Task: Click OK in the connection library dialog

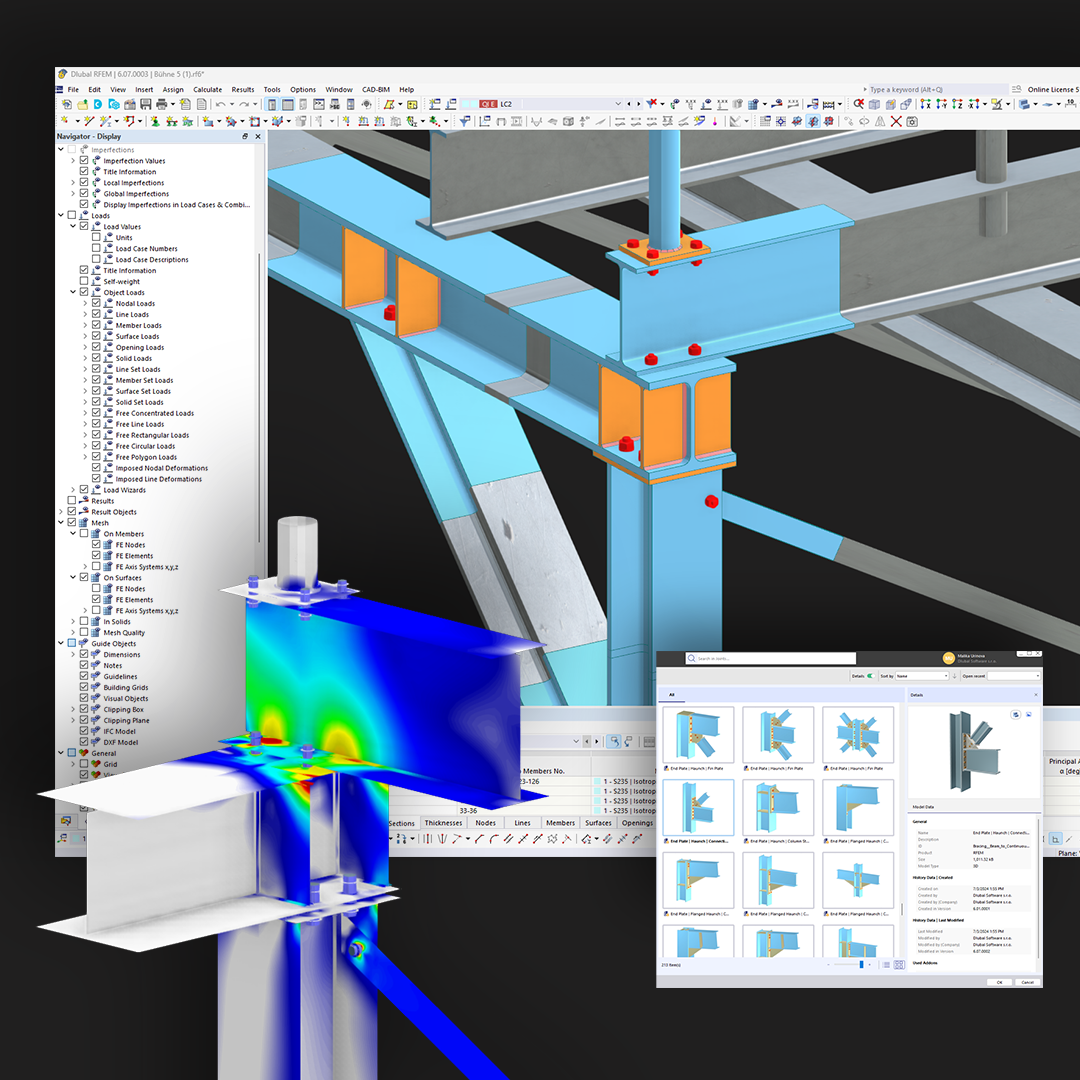Action: 999,982
